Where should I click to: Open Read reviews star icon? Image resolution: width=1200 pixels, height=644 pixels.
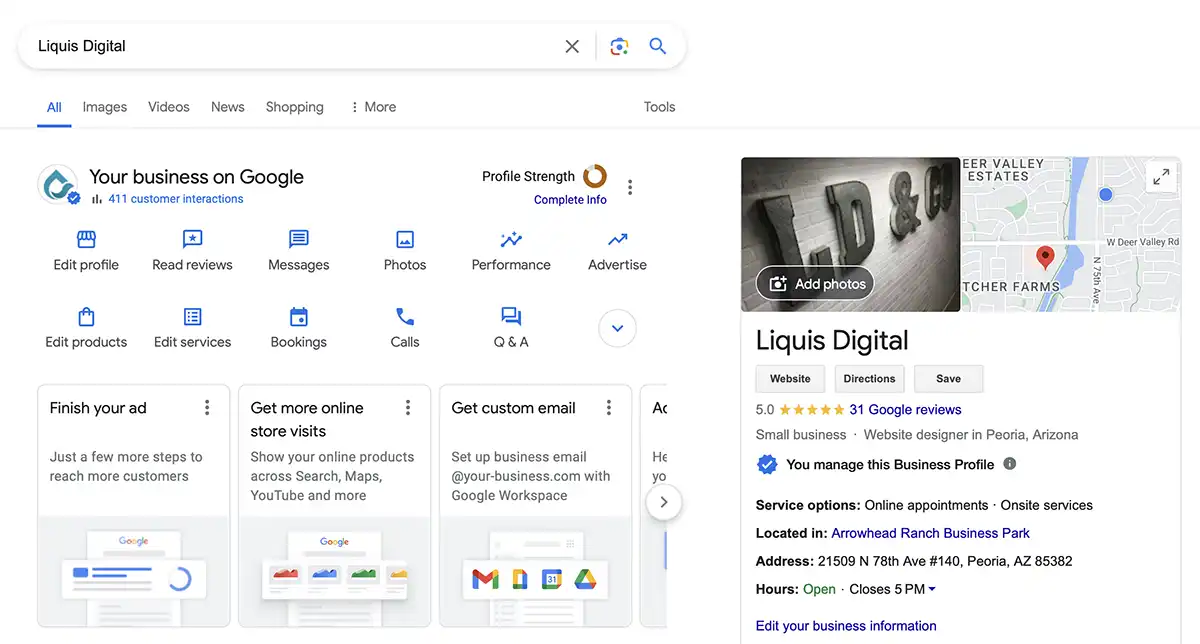pos(192,239)
